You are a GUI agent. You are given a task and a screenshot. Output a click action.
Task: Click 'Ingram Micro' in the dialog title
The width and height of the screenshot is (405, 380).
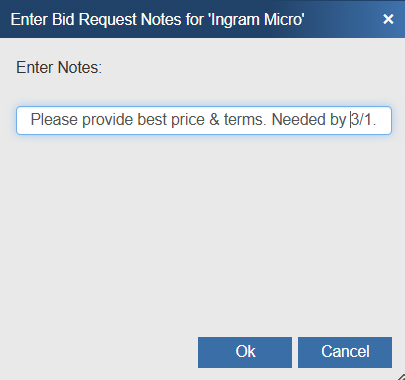pos(257,19)
